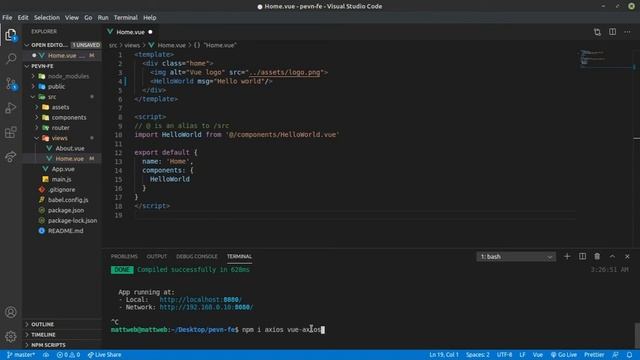Open errors and warnings status indicator

(68, 355)
